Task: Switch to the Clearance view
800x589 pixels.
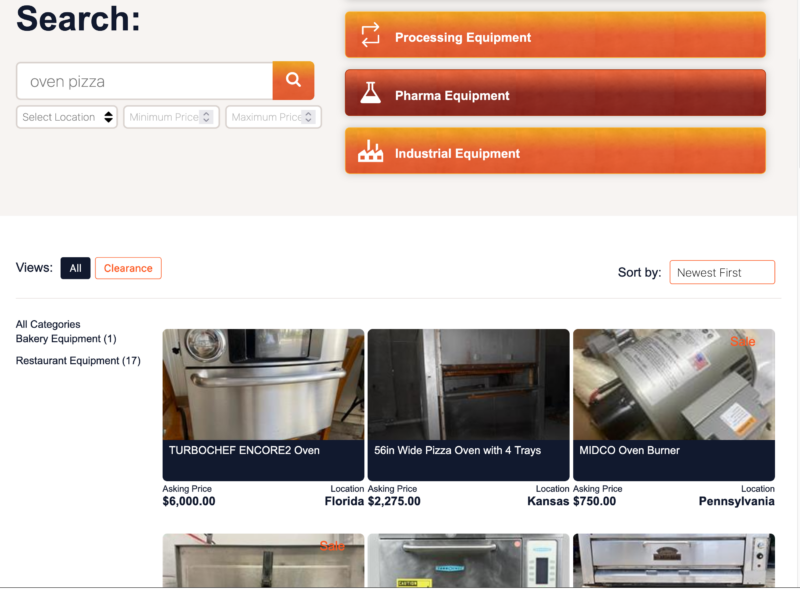Action: [x=128, y=268]
